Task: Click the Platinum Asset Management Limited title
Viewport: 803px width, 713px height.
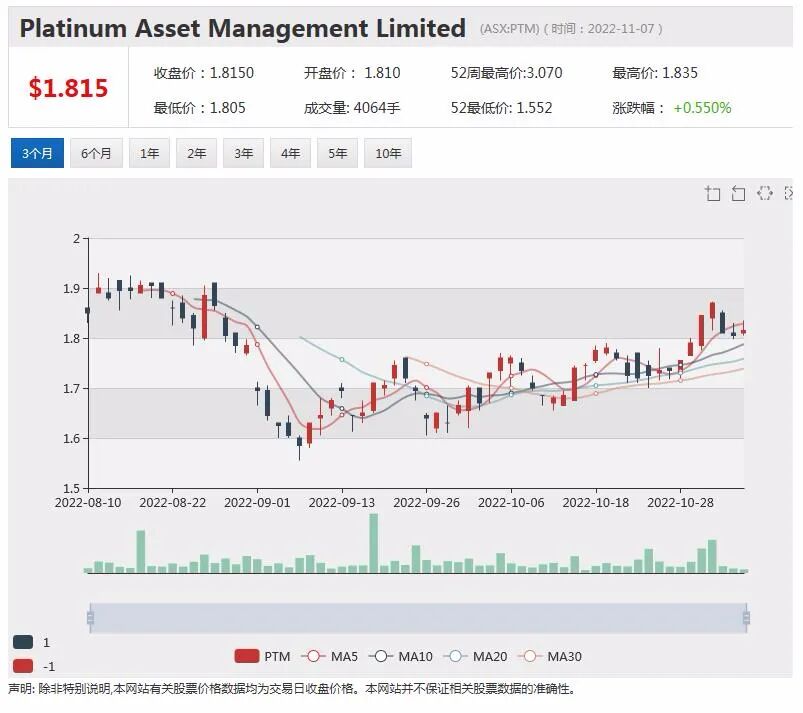Action: tap(243, 28)
